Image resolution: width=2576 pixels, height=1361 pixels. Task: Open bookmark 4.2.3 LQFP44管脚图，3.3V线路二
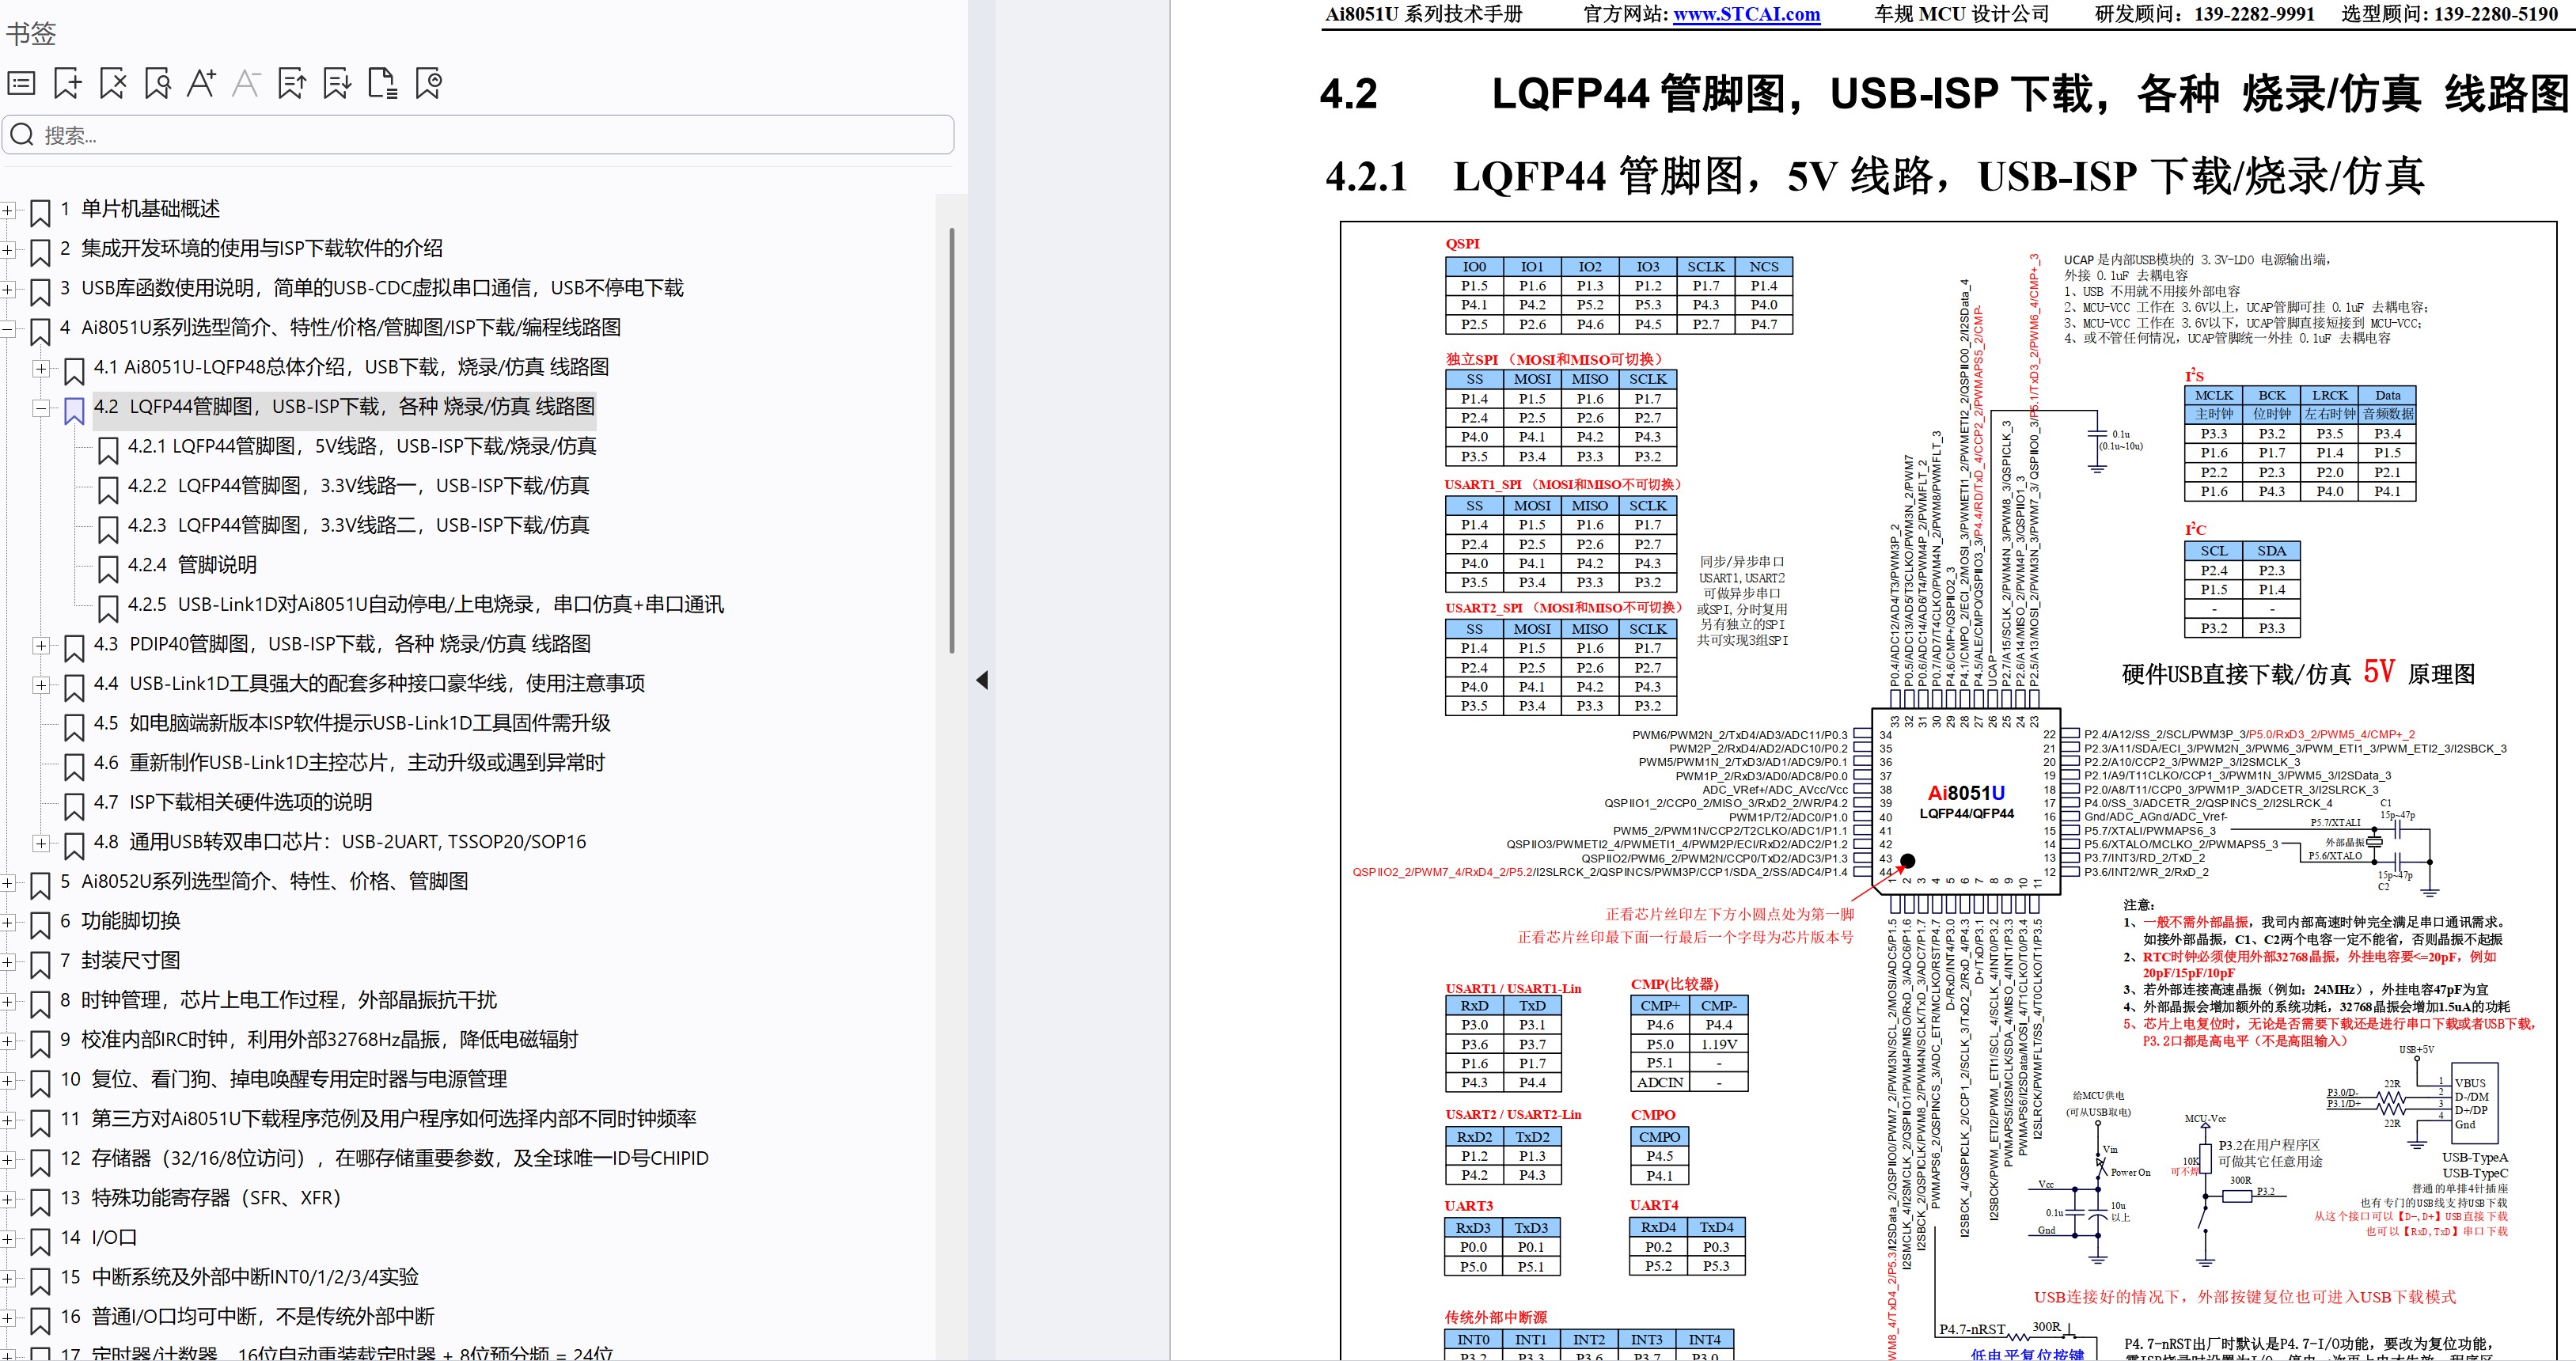(x=358, y=525)
